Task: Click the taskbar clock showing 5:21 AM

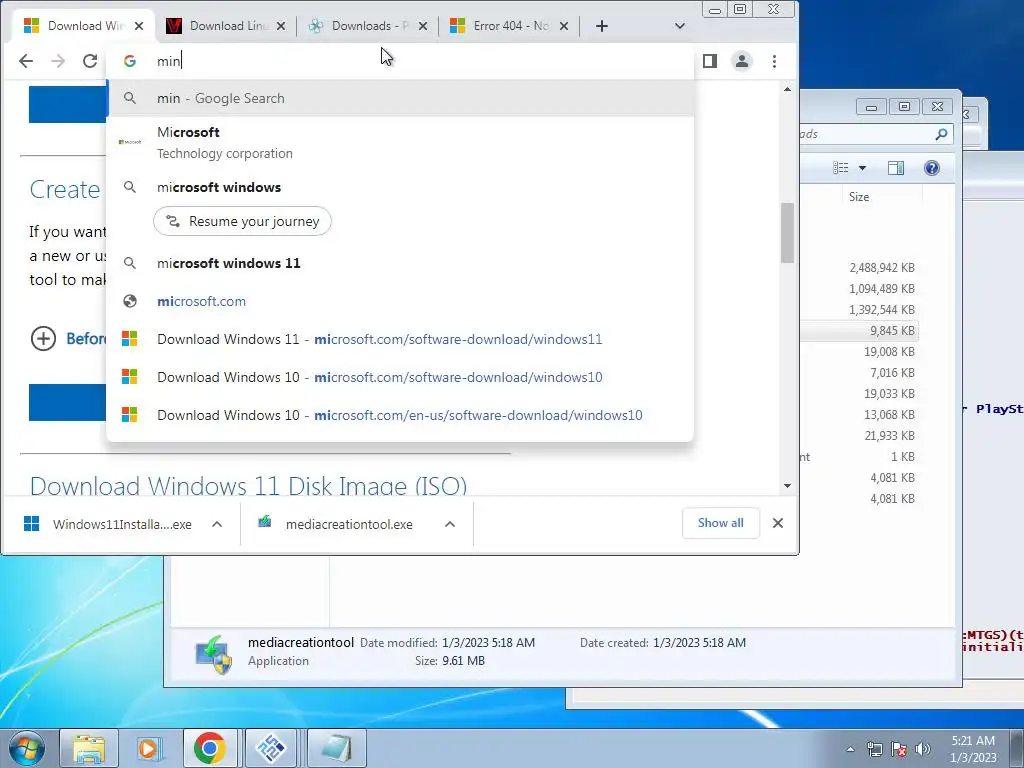Action: pyautogui.click(x=973, y=749)
